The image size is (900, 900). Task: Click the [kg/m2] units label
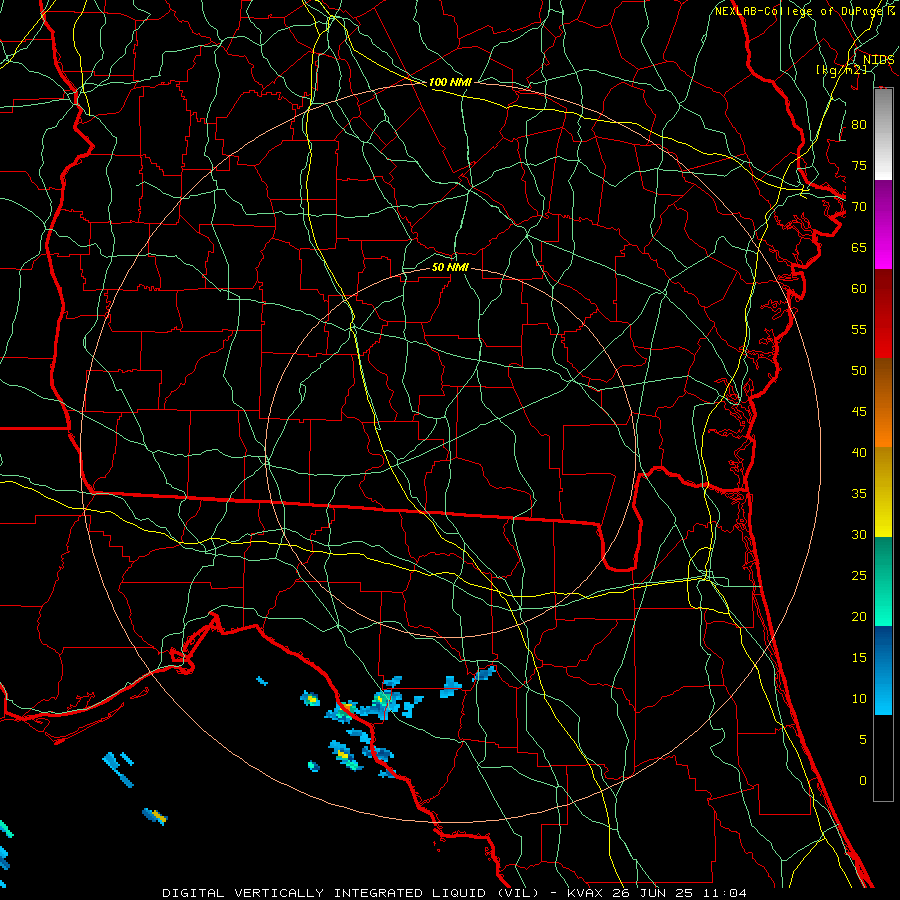pos(841,70)
